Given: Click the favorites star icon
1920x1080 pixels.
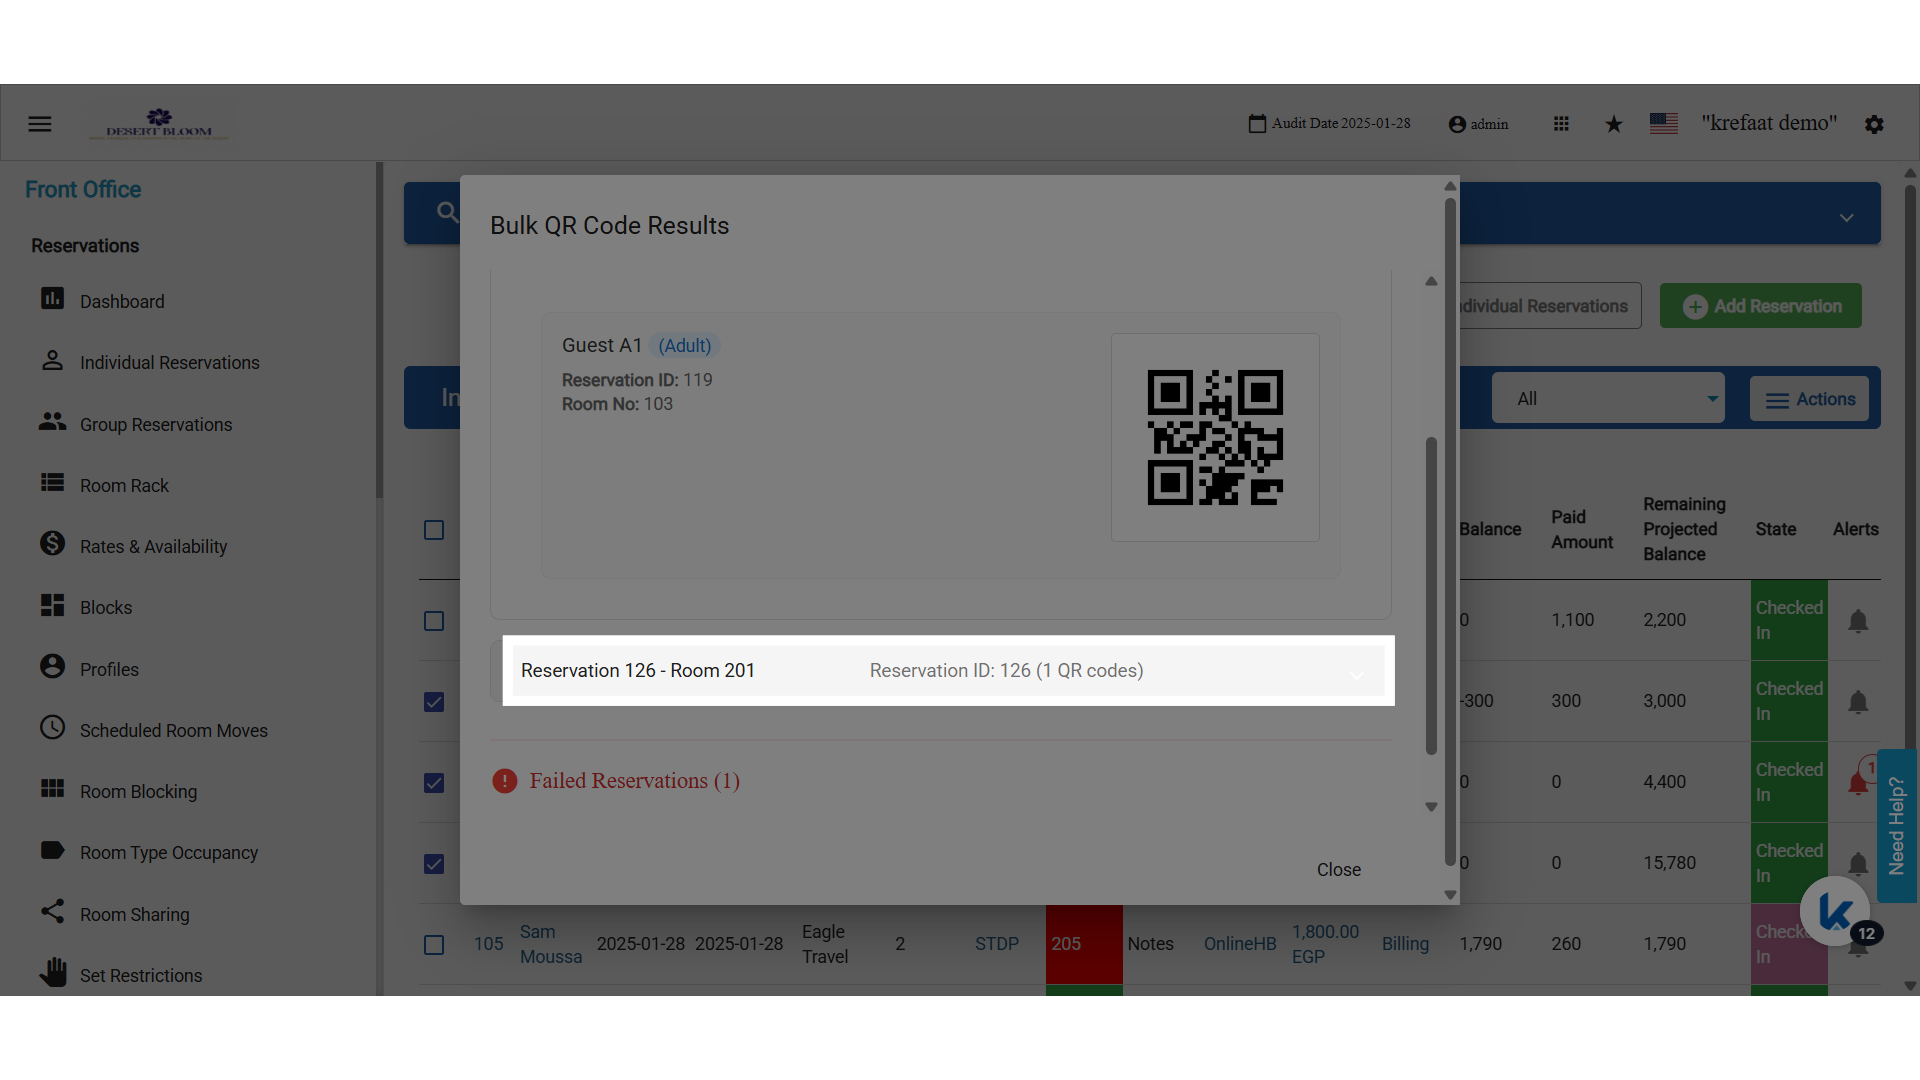Looking at the screenshot, I should point(1614,124).
